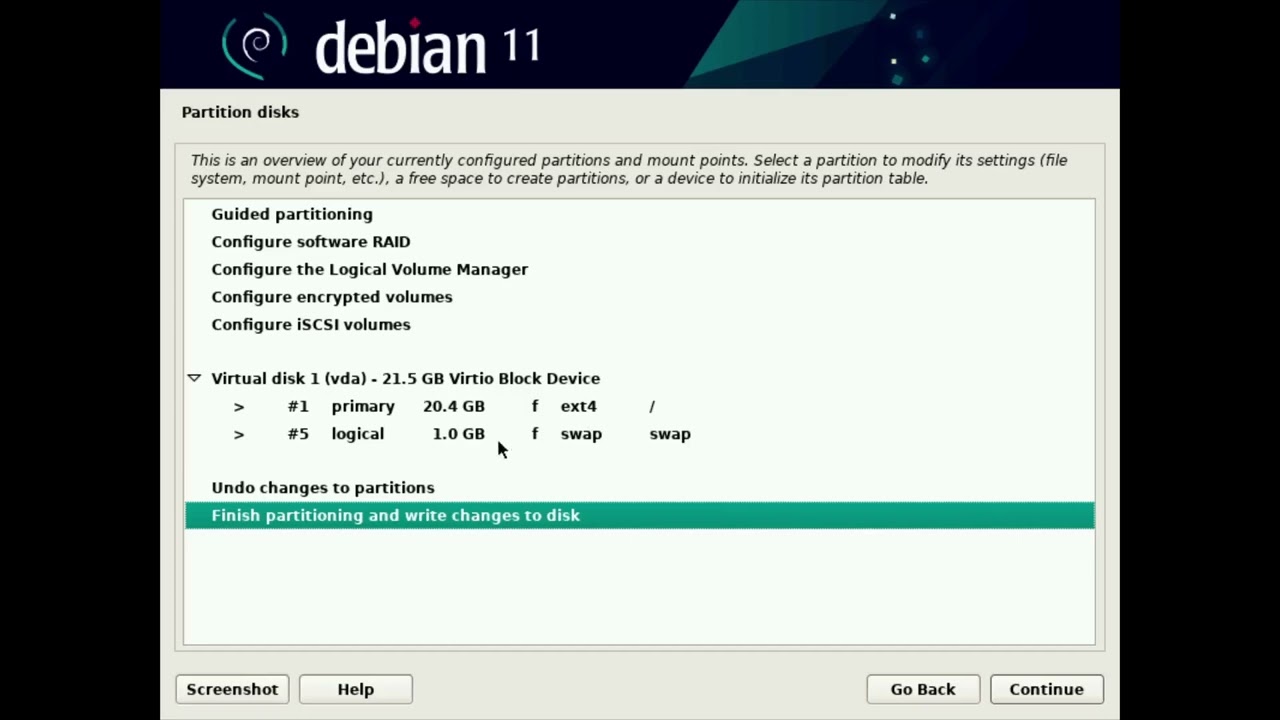Click the Debian swirl logo

[255, 46]
